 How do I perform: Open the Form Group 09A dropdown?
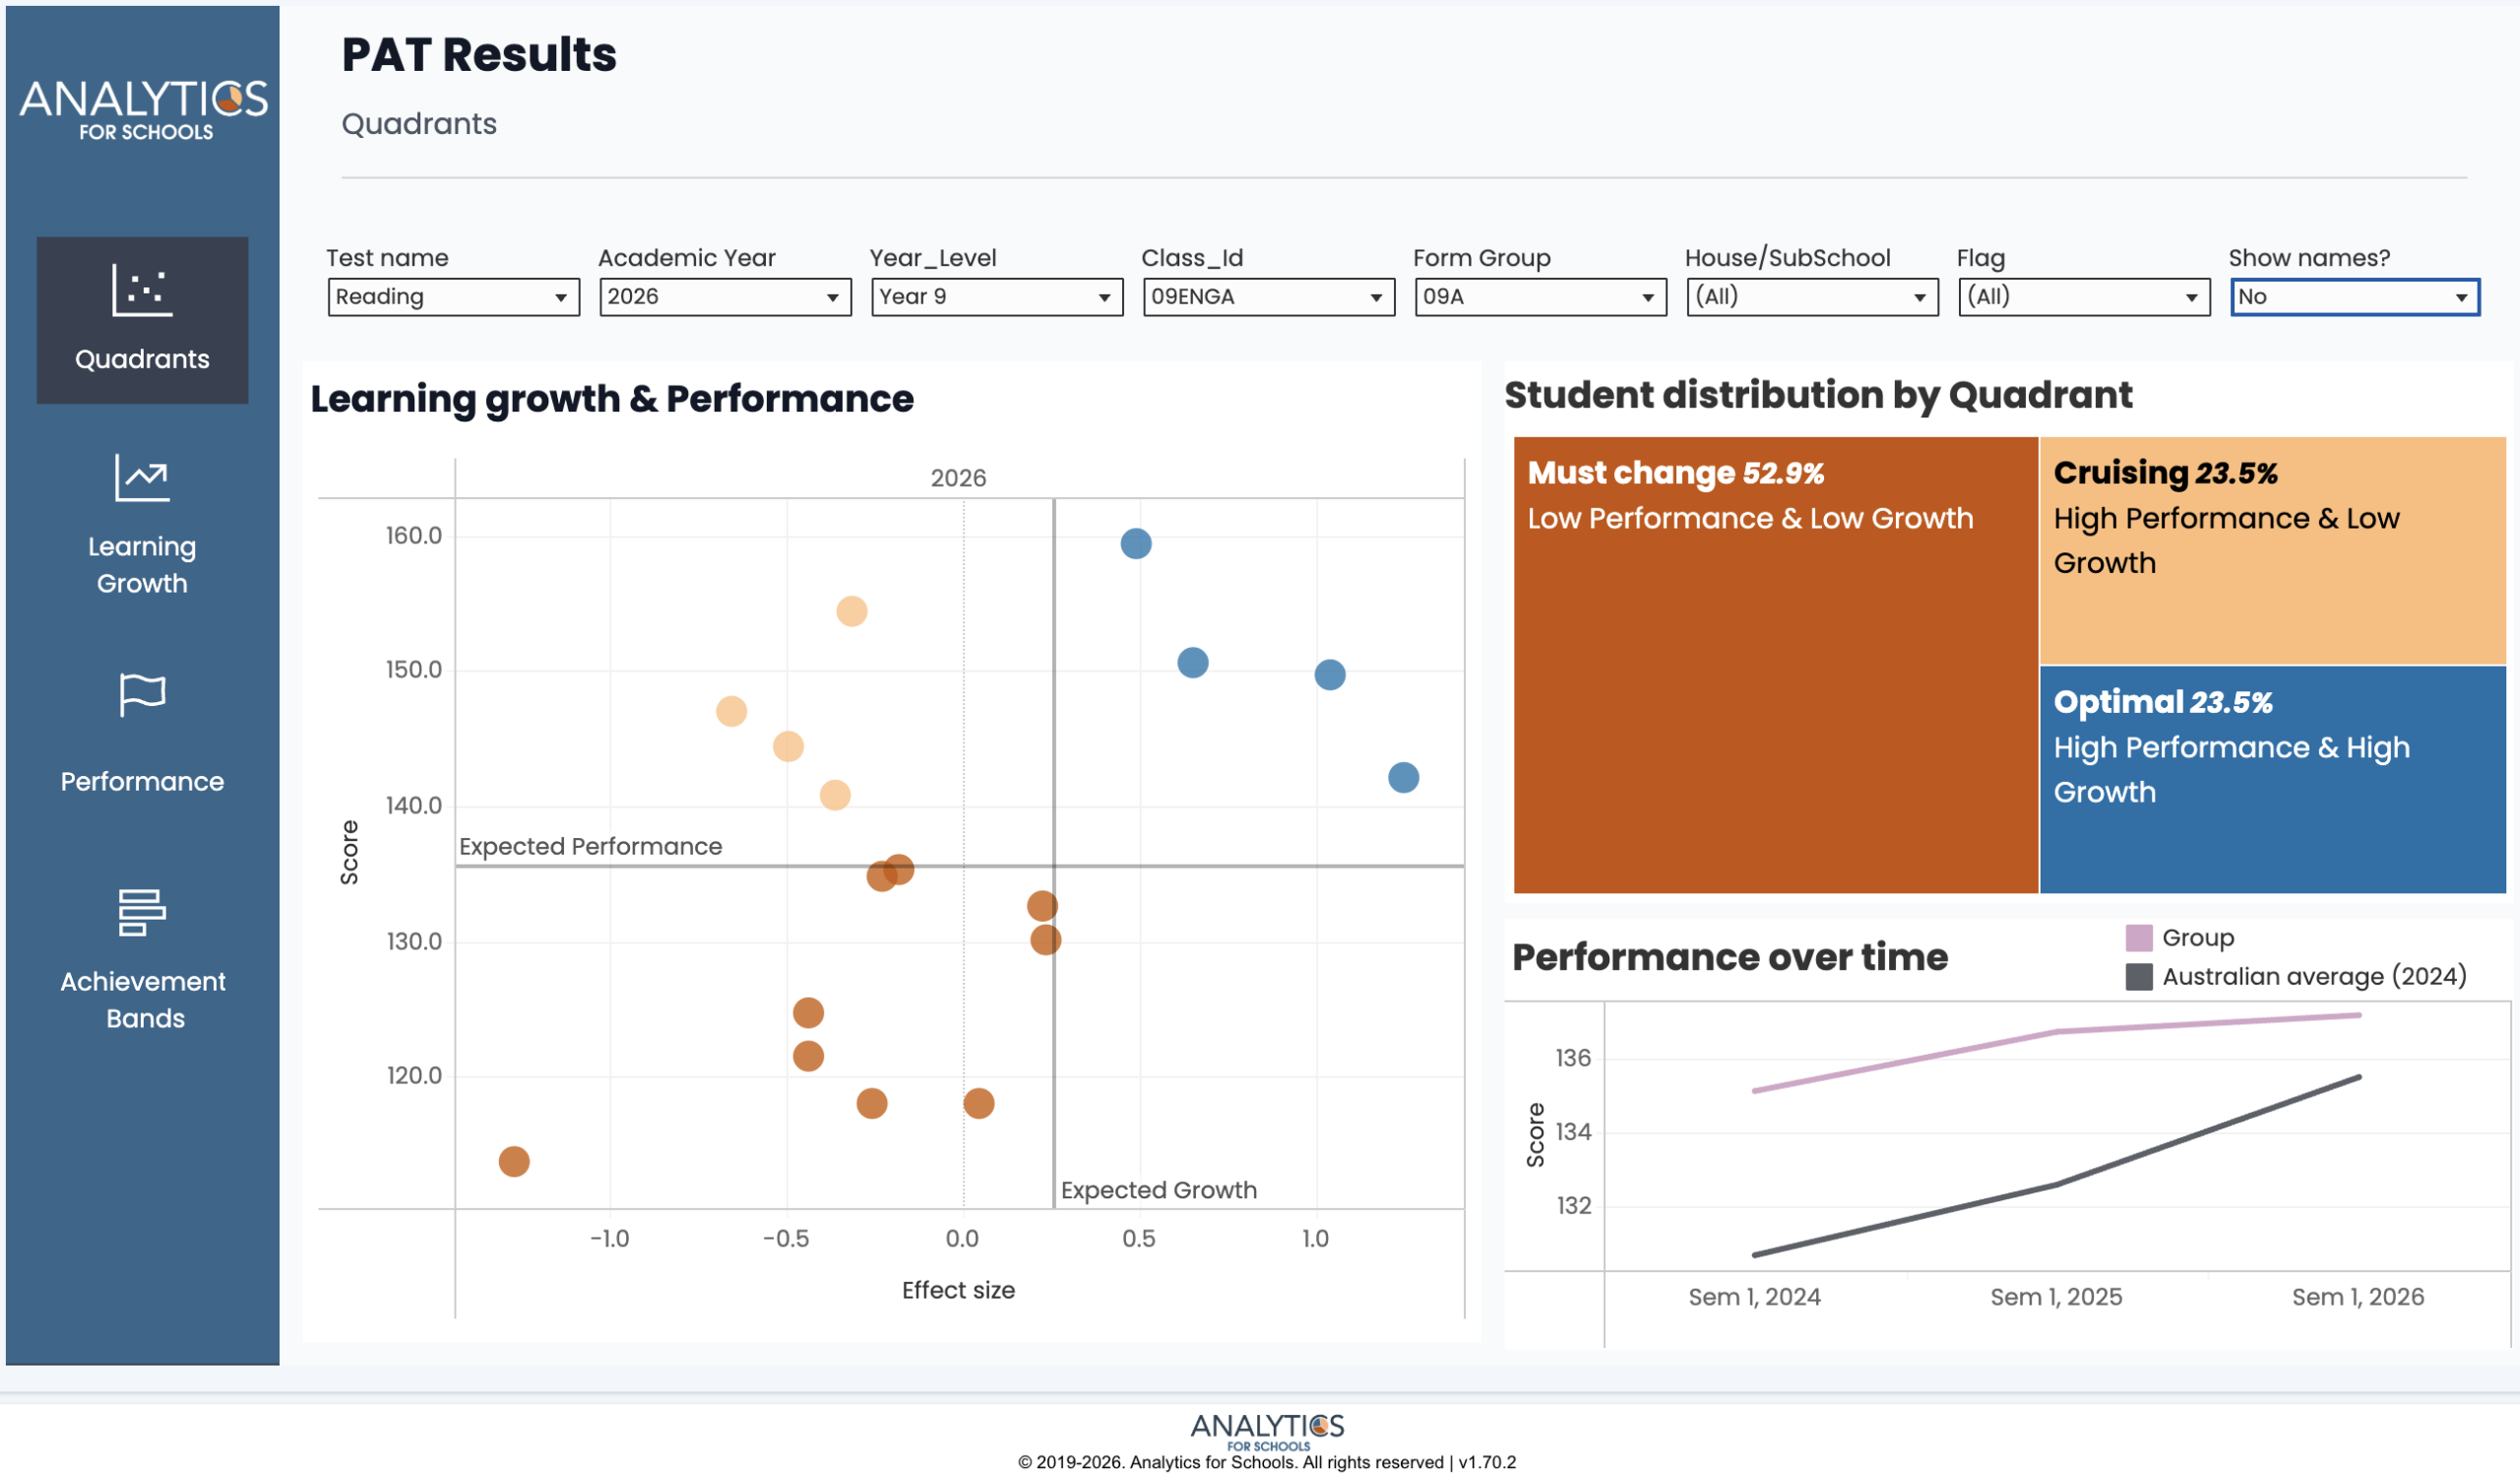tap(1540, 297)
